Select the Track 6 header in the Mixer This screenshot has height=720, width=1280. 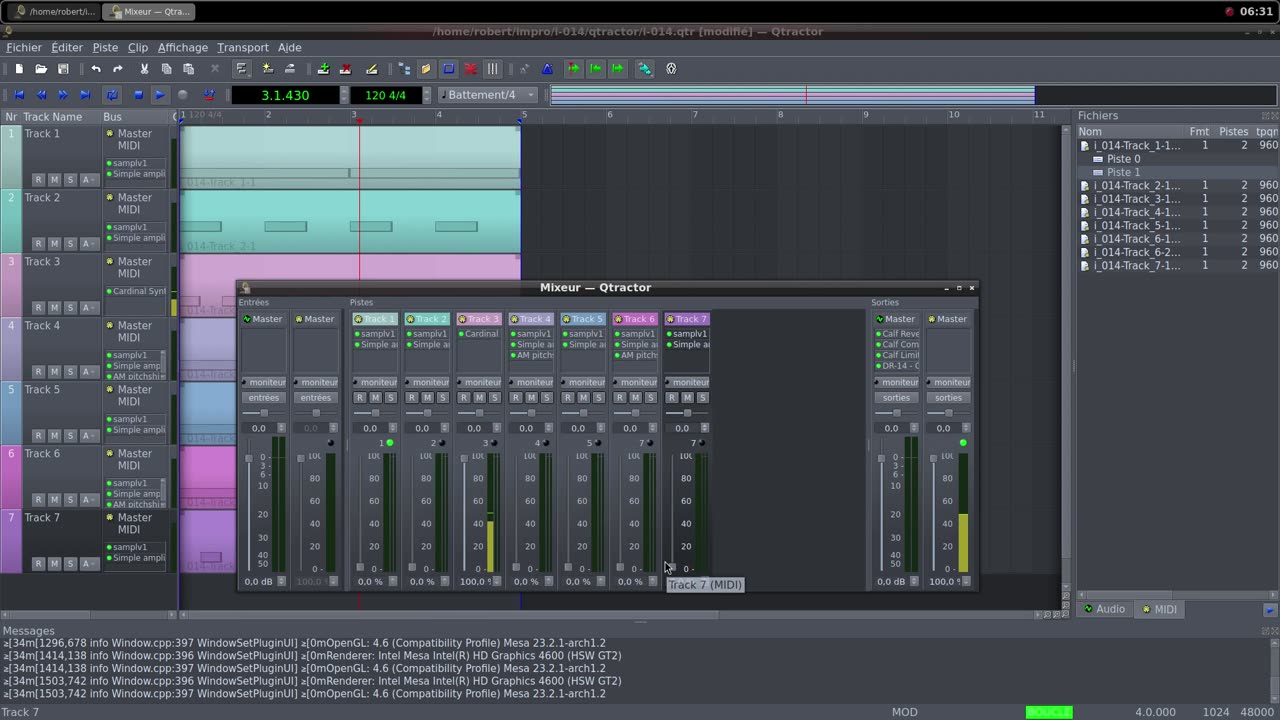click(x=635, y=319)
